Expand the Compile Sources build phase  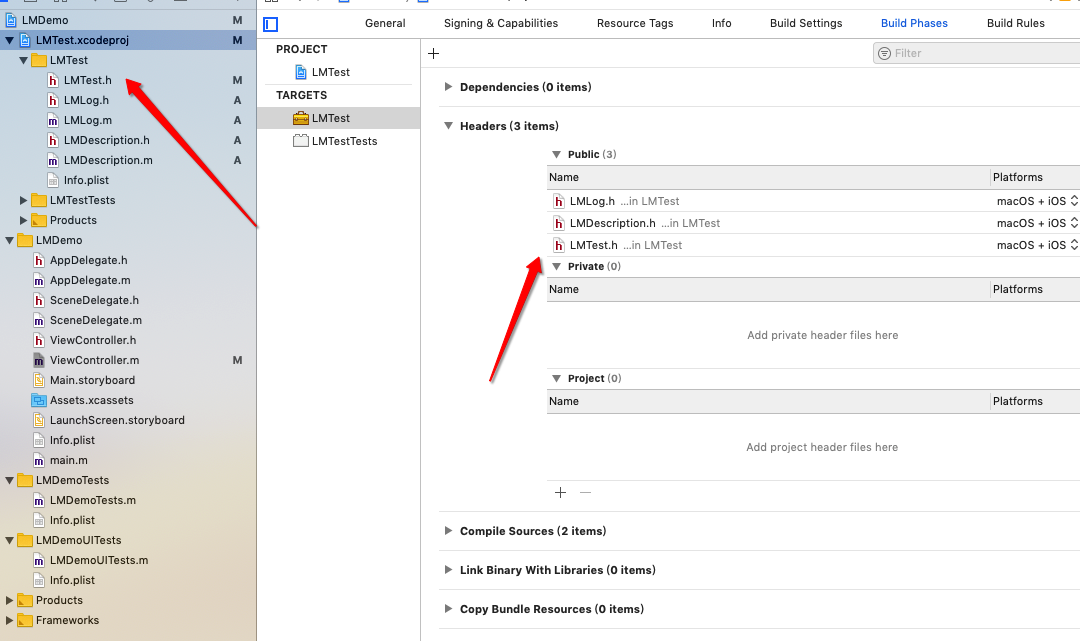448,531
